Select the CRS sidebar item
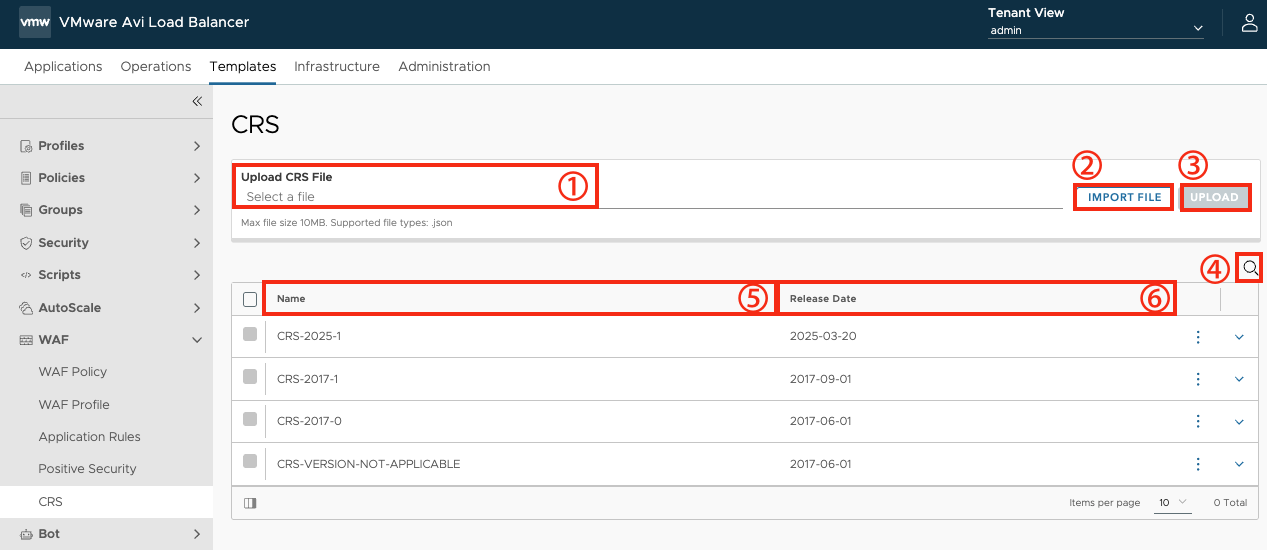 pyautogui.click(x=106, y=502)
